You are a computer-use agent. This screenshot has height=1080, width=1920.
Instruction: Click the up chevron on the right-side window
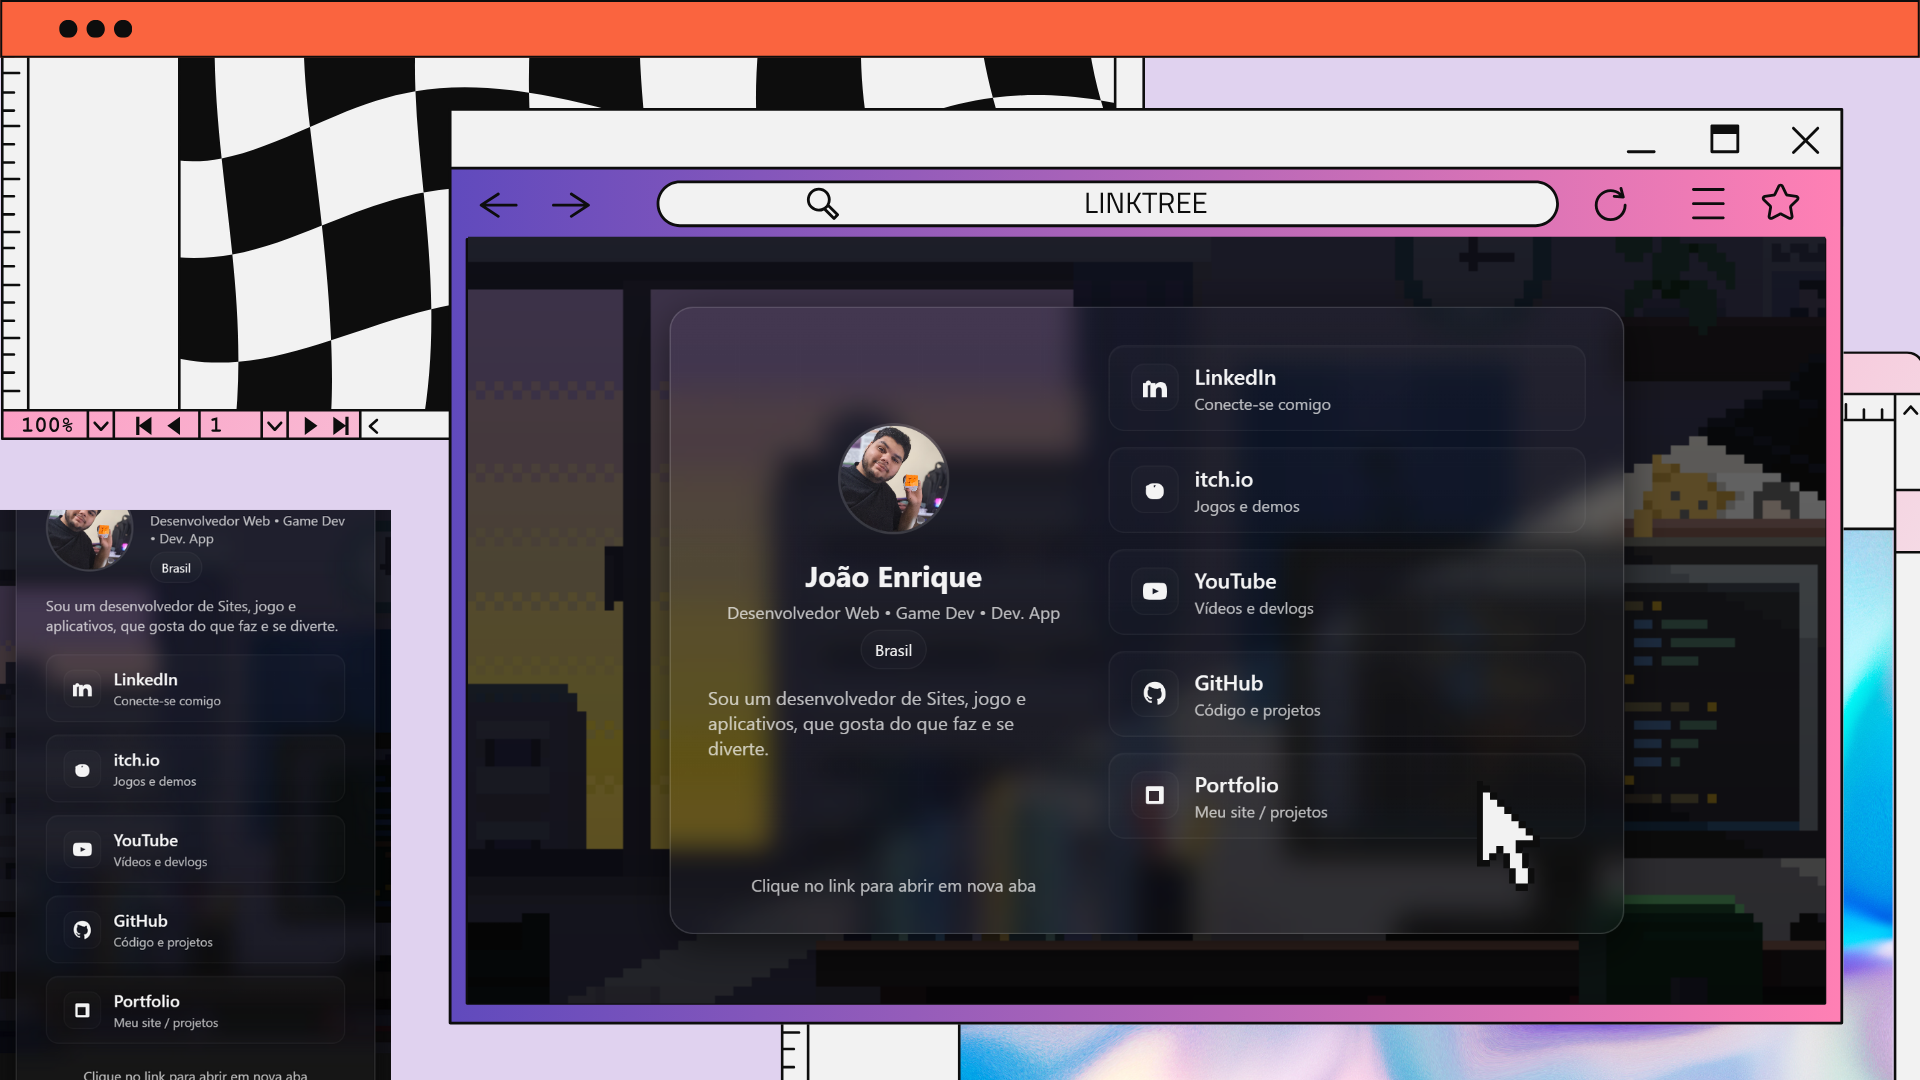(x=1909, y=411)
